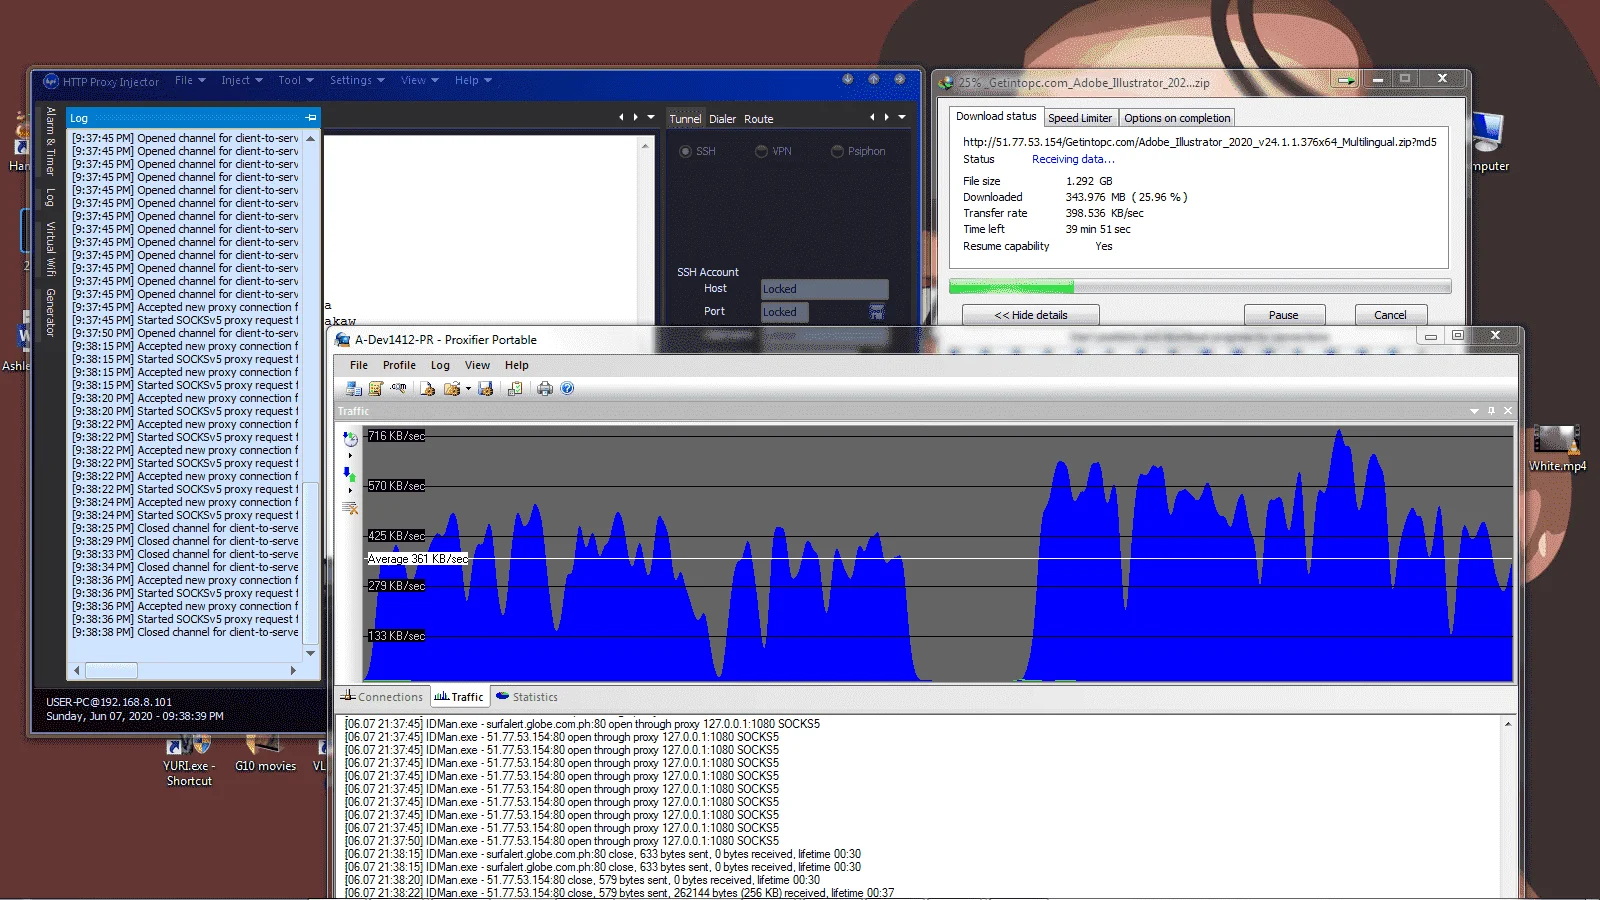Click Proxy Servers toolbar icon in Proxifier
Viewport: 1600px width, 900px height.
(x=354, y=388)
